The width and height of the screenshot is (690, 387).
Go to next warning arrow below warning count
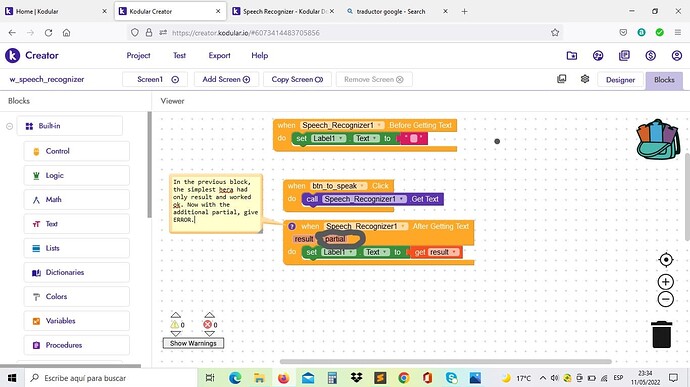176,334
